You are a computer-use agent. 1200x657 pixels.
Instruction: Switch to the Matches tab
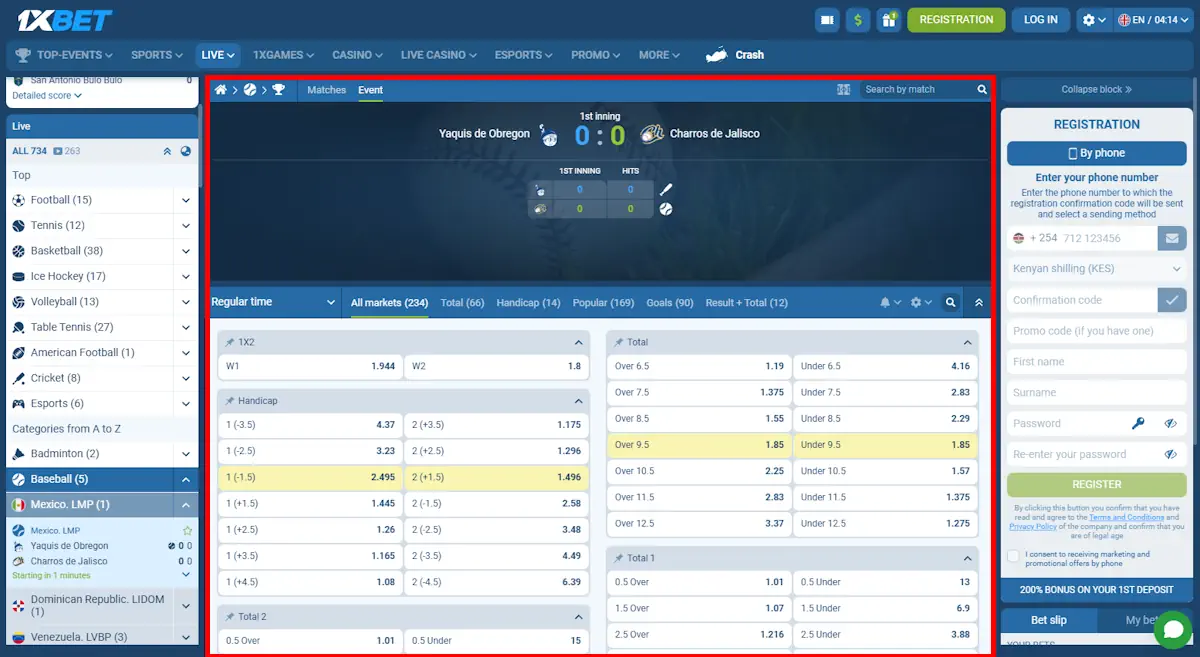click(326, 89)
